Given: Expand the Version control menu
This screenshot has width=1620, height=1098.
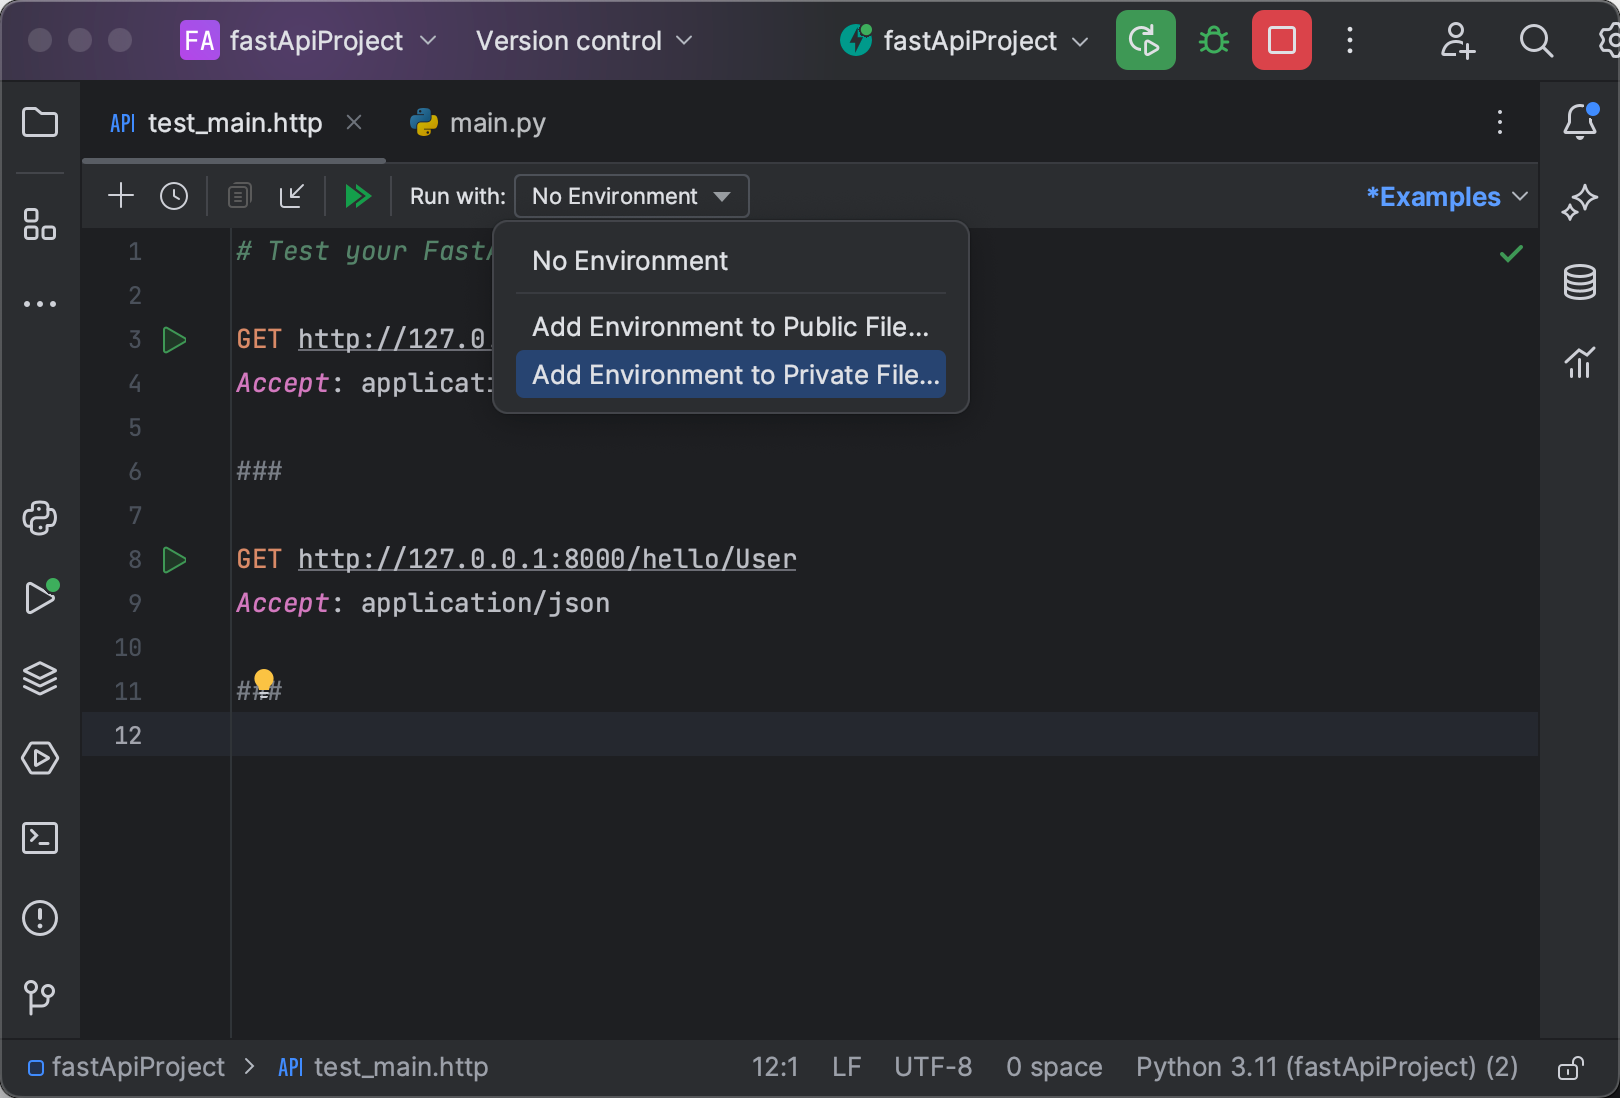Looking at the screenshot, I should (x=584, y=41).
